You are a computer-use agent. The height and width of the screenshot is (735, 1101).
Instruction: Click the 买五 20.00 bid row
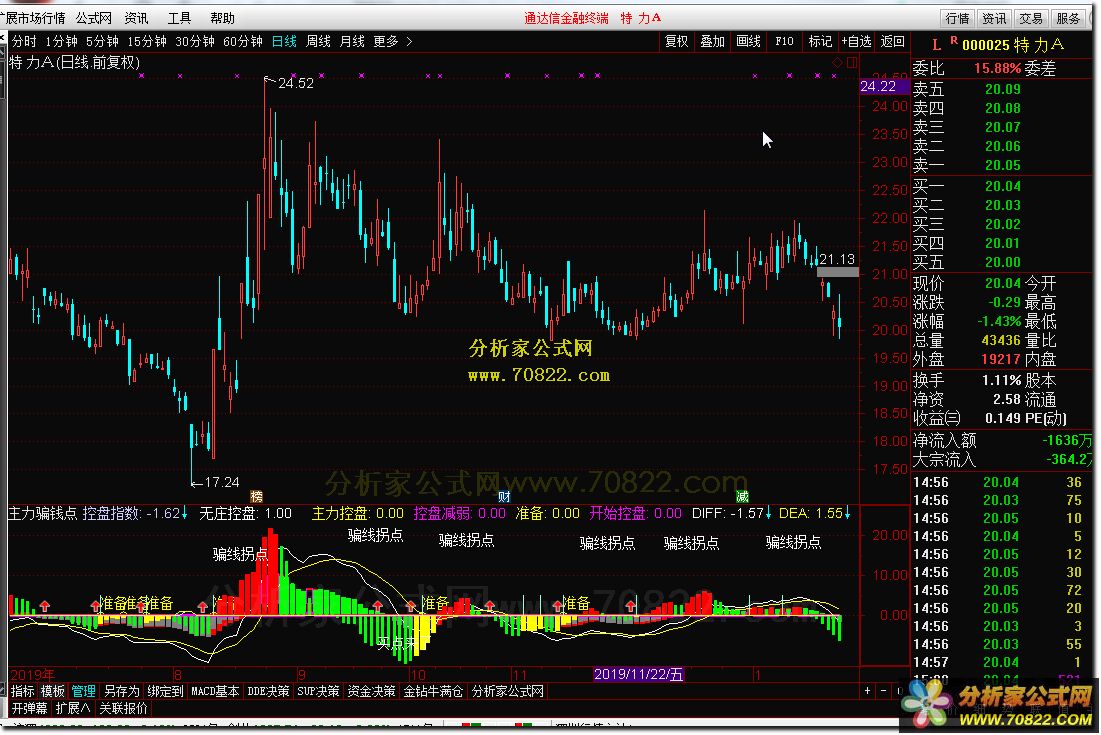coord(1002,263)
